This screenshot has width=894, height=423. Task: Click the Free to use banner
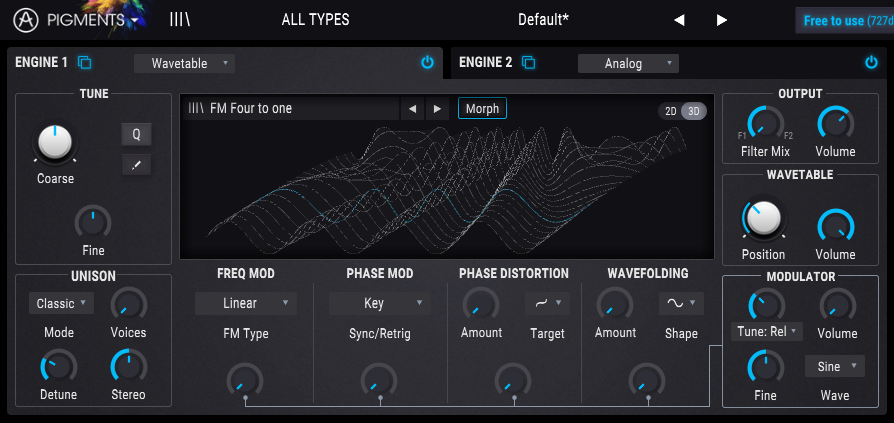845,21
